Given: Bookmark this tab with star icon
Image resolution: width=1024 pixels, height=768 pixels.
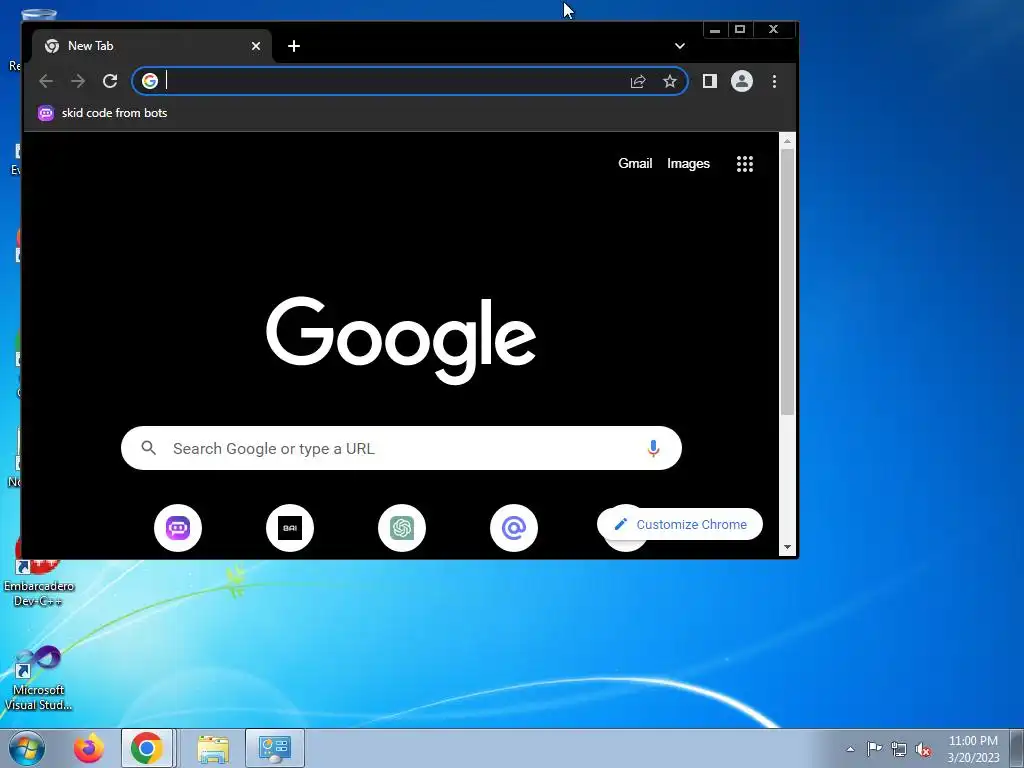Looking at the screenshot, I should pyautogui.click(x=670, y=81).
